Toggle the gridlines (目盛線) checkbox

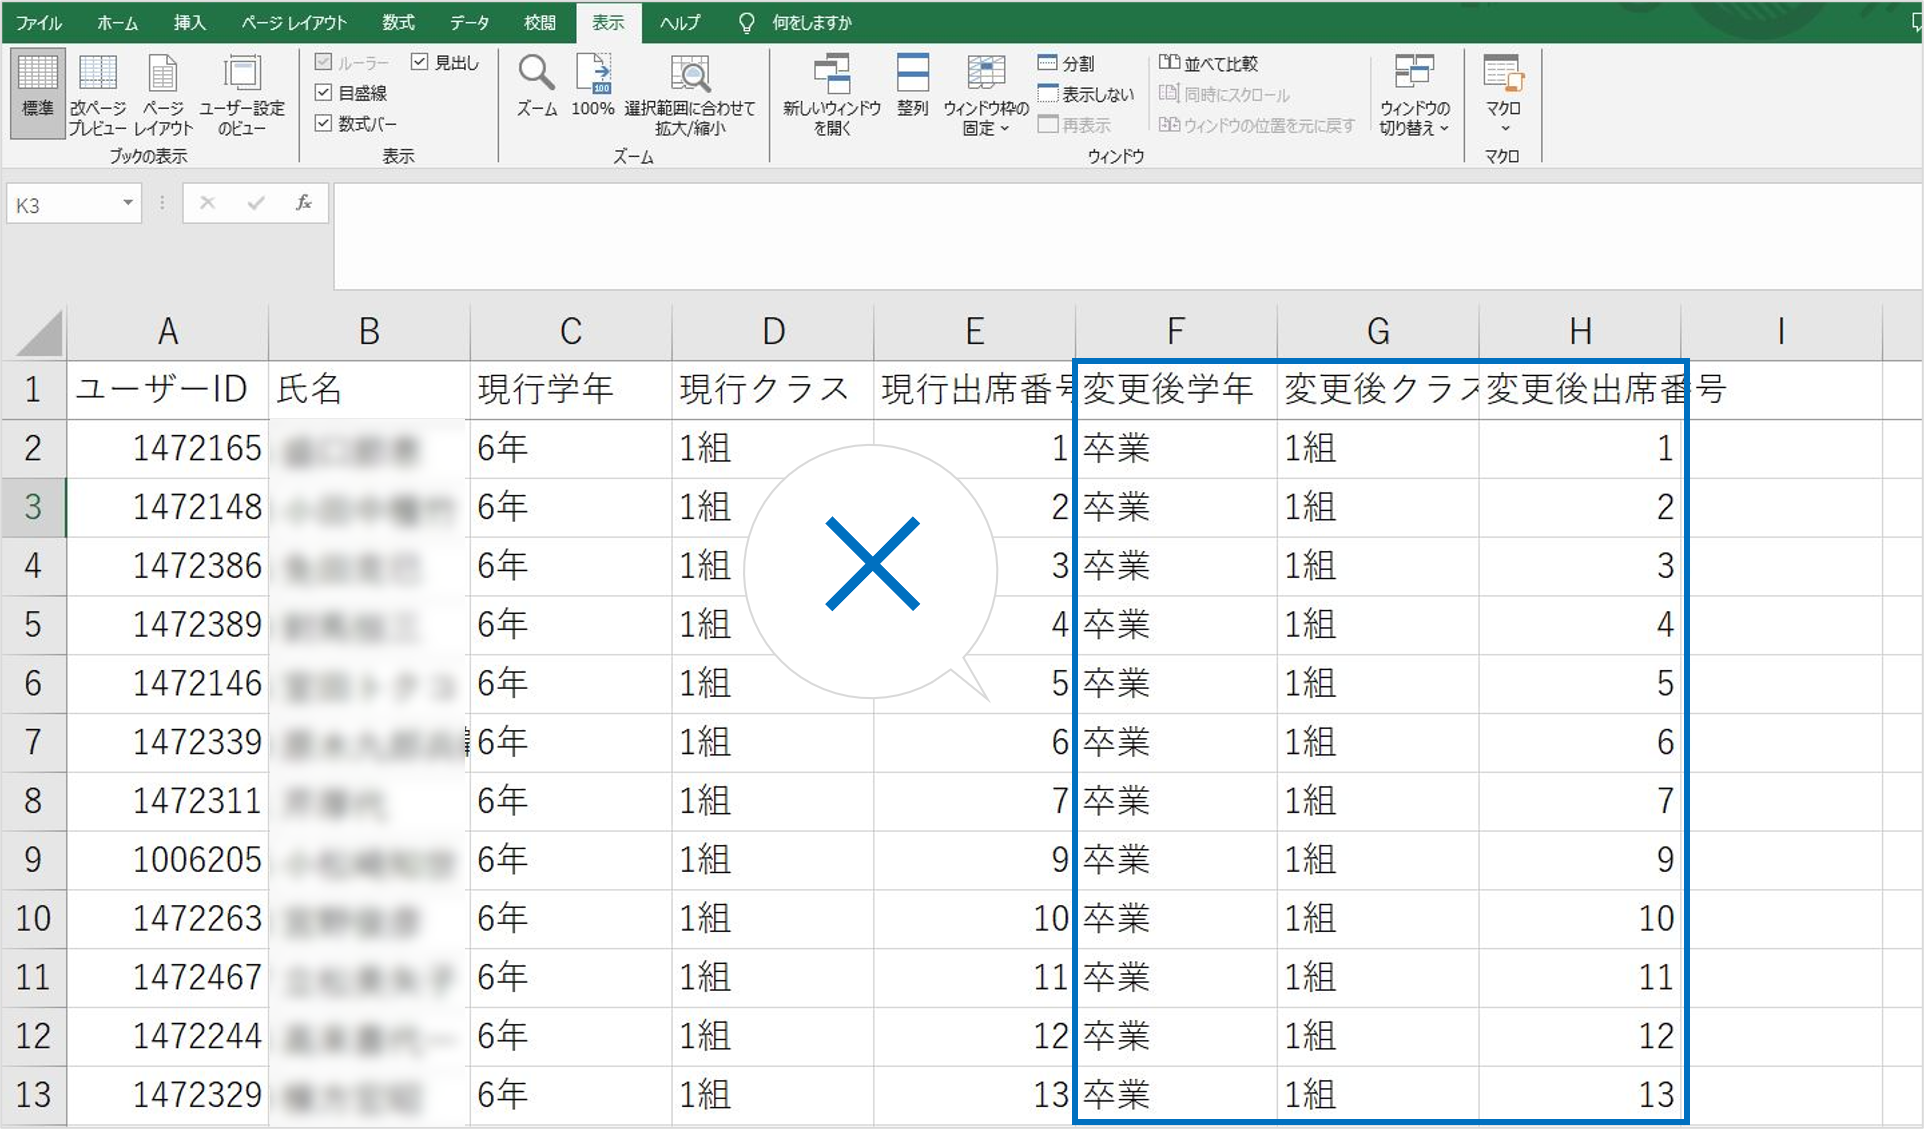323,93
